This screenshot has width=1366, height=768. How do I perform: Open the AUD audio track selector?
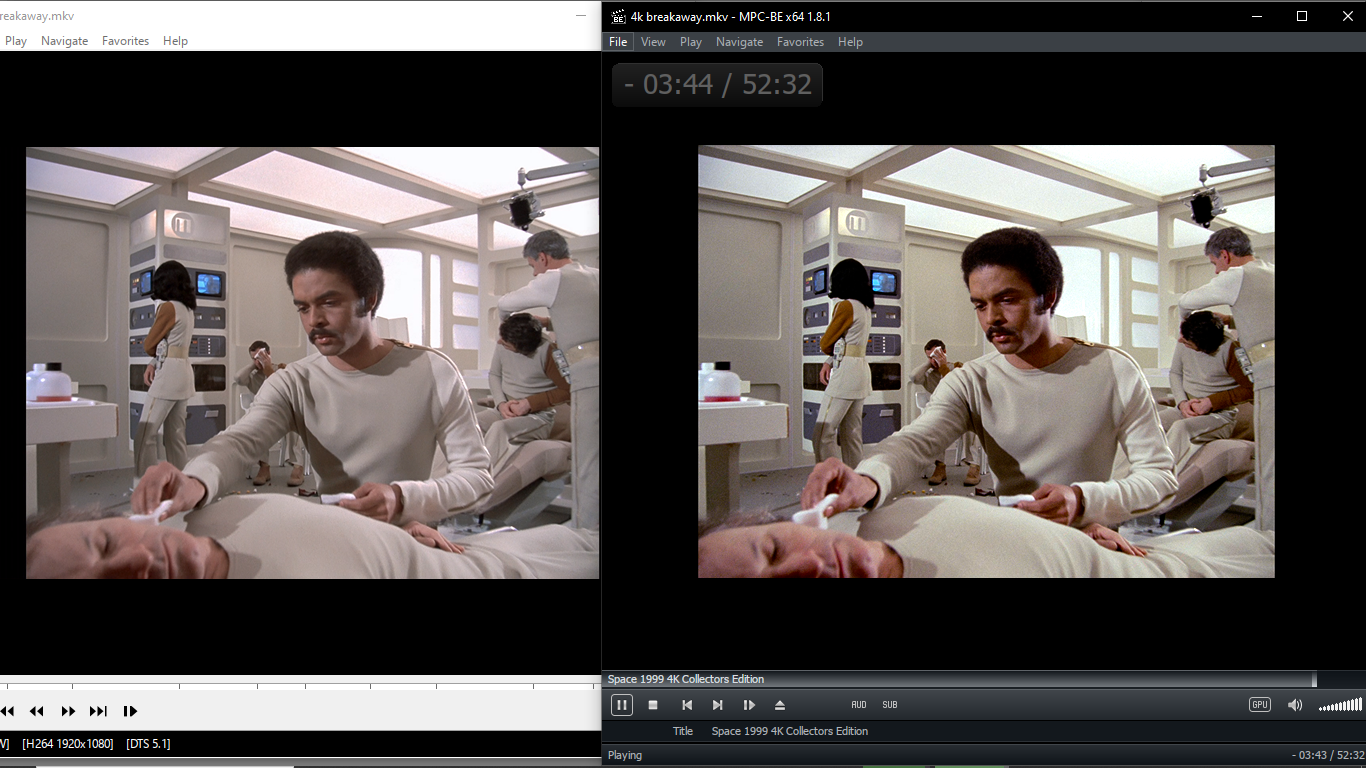point(859,705)
